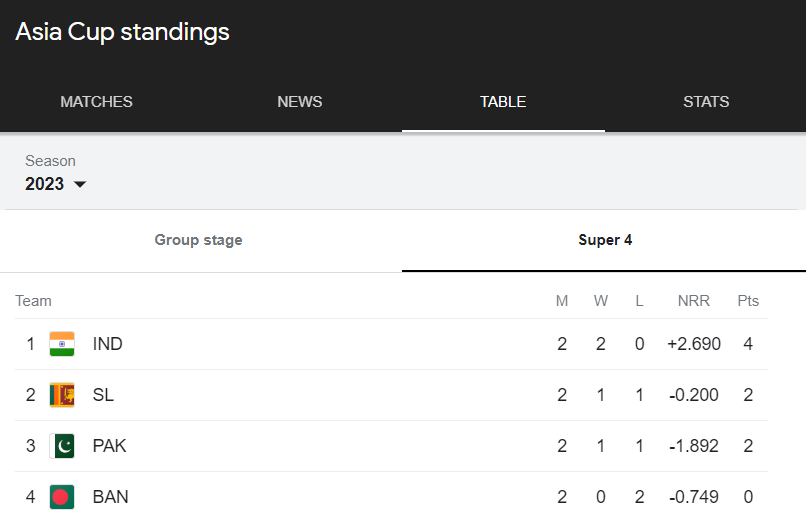
Task: Click the Sri Lanka flag icon
Action: tap(62, 395)
